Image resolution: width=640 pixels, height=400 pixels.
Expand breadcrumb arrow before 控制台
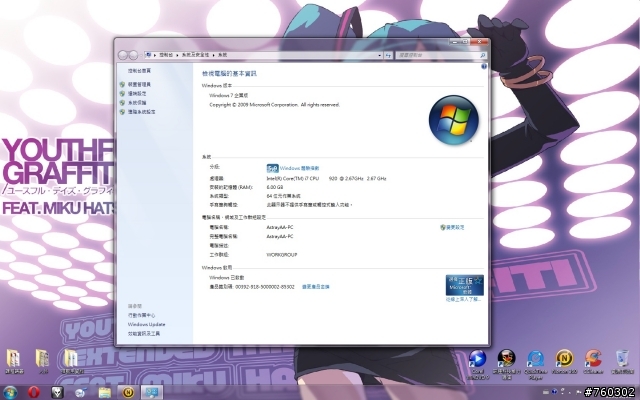point(155,55)
